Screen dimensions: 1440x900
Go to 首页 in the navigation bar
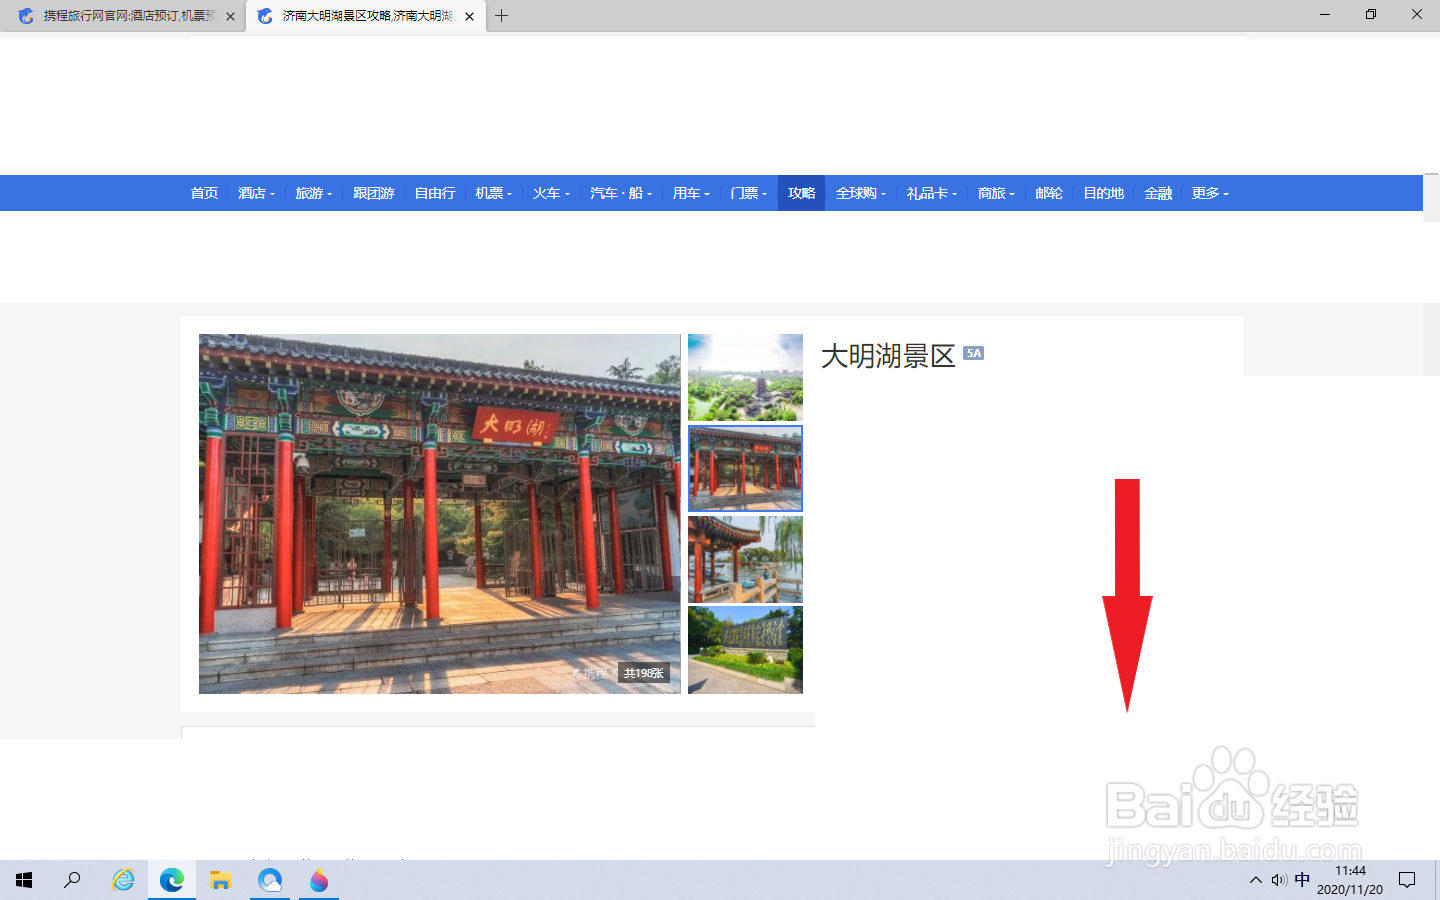tap(204, 193)
